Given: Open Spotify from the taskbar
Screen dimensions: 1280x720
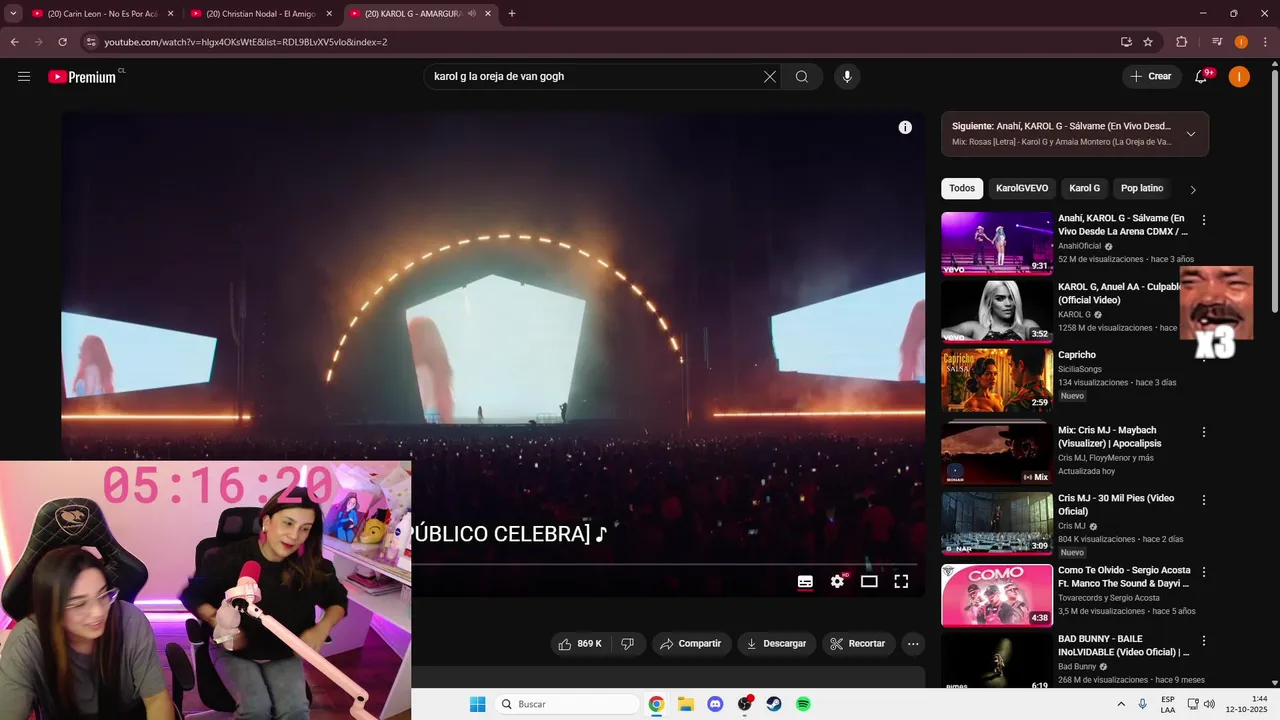Looking at the screenshot, I should 803,704.
